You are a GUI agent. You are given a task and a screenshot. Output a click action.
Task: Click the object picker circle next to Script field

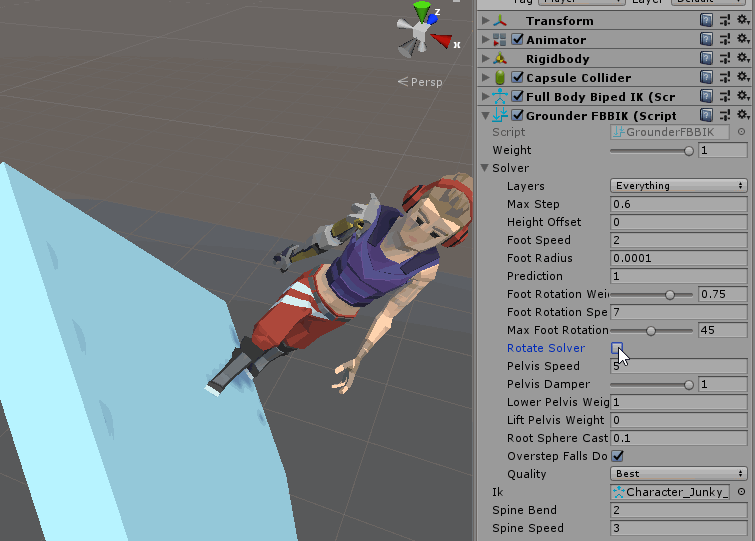[742, 131]
